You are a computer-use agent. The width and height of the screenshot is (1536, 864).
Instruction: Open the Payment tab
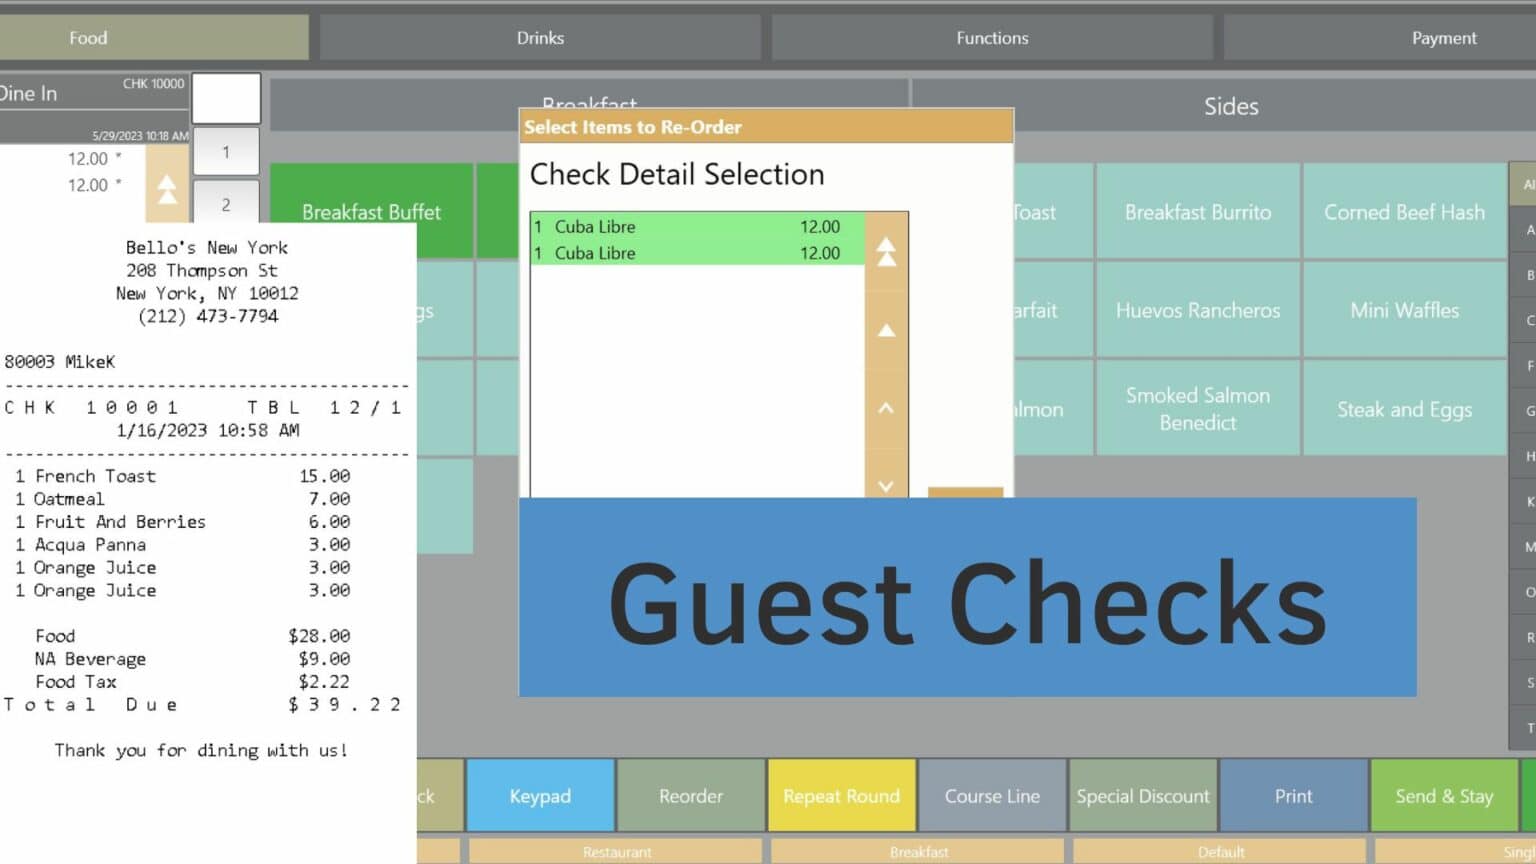[x=1443, y=37]
